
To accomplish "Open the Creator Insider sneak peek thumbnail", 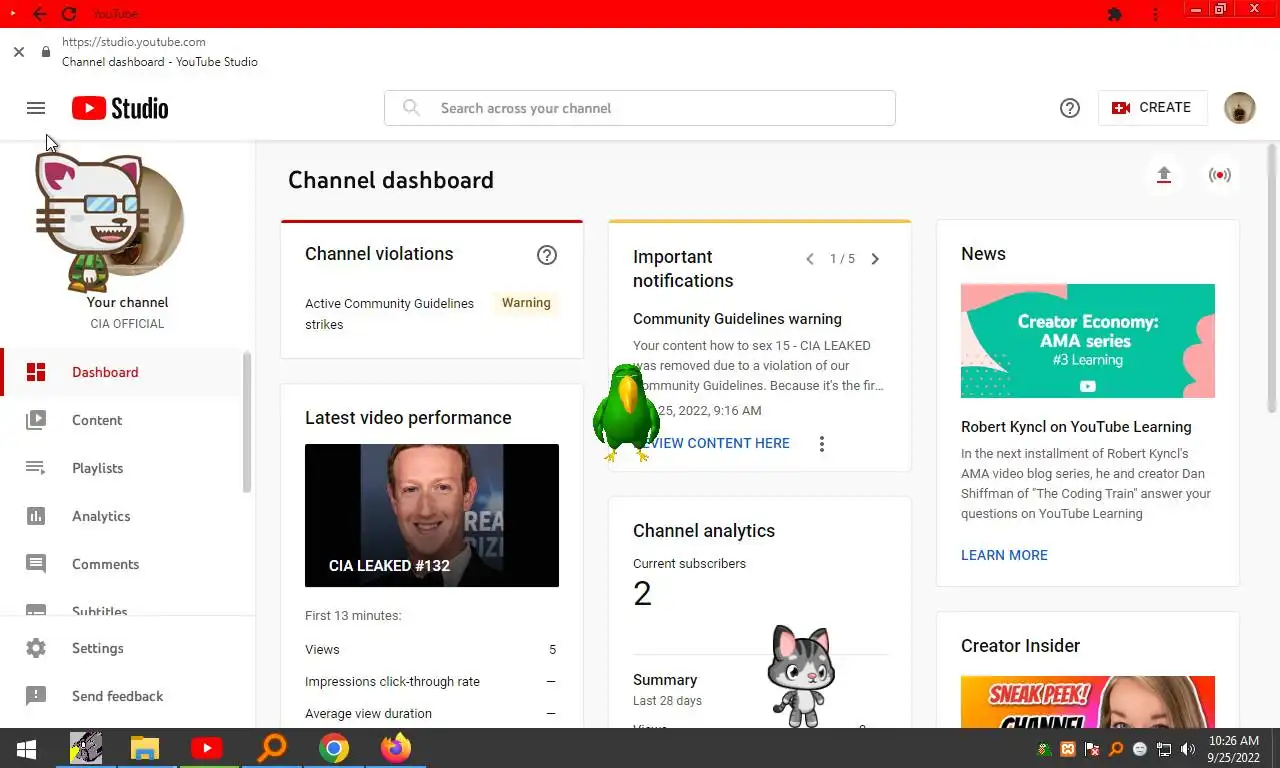I will pos(1088,702).
